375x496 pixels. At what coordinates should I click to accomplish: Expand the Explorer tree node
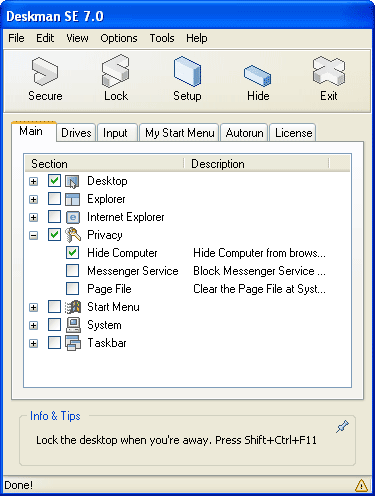[33, 200]
